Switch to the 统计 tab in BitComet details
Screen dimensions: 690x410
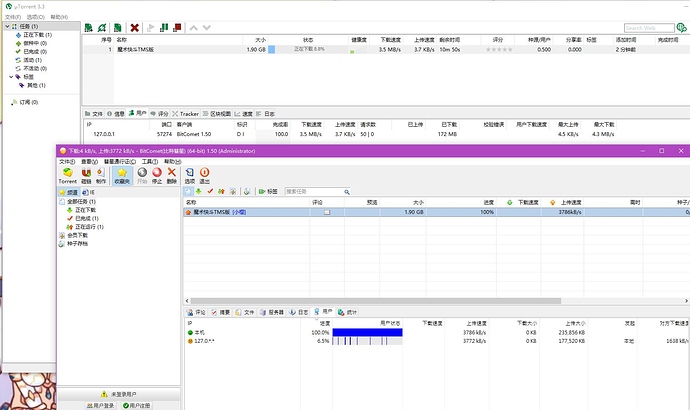(347, 312)
